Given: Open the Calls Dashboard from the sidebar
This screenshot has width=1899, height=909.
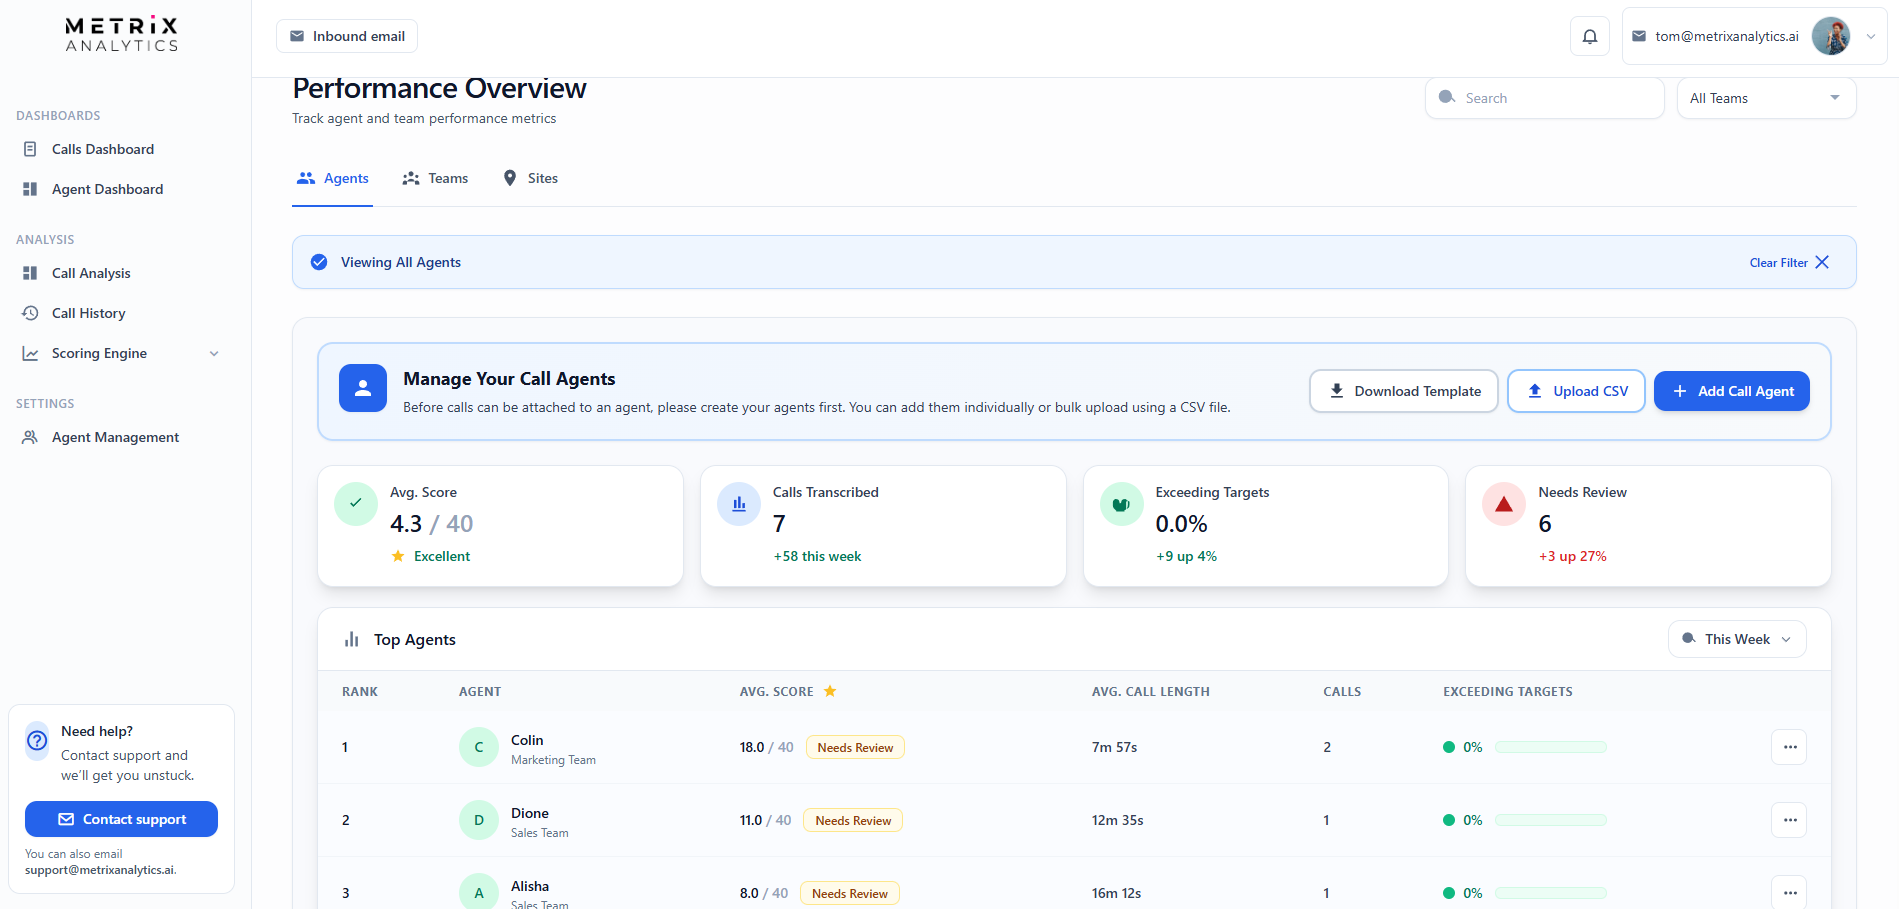Looking at the screenshot, I should click(103, 148).
